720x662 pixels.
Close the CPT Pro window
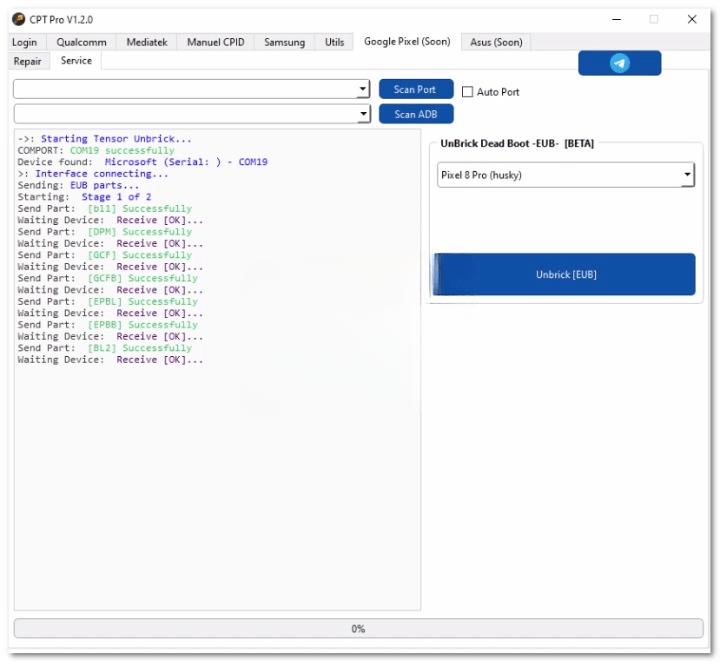pyautogui.click(x=692, y=19)
